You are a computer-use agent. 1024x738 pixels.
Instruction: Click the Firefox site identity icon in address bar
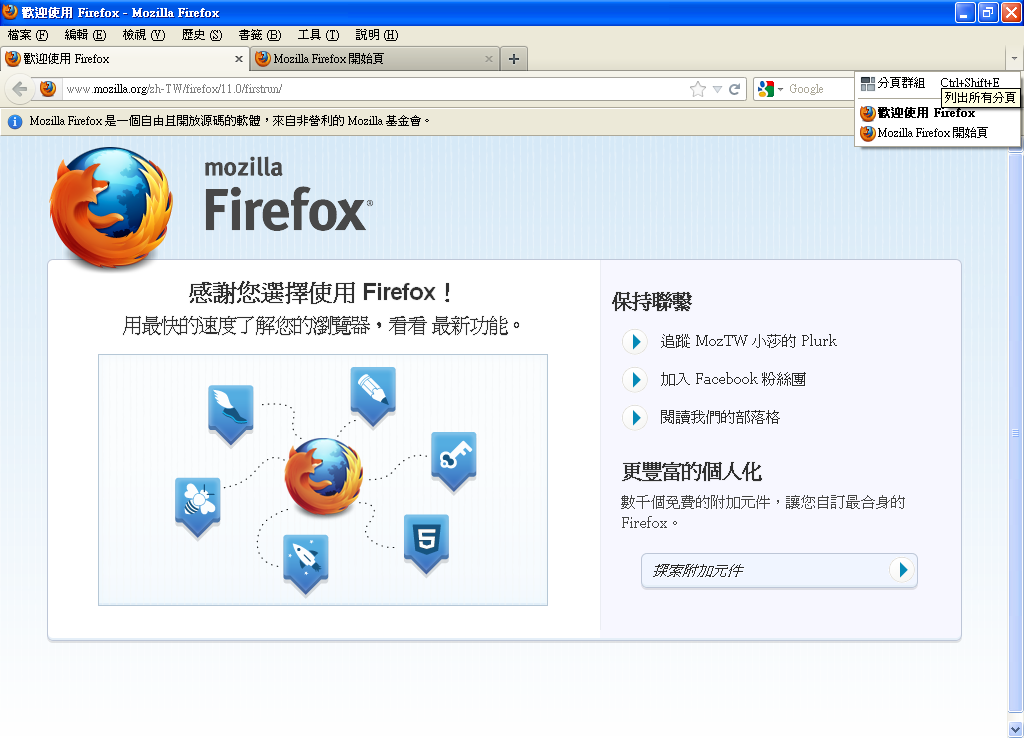[x=48, y=89]
